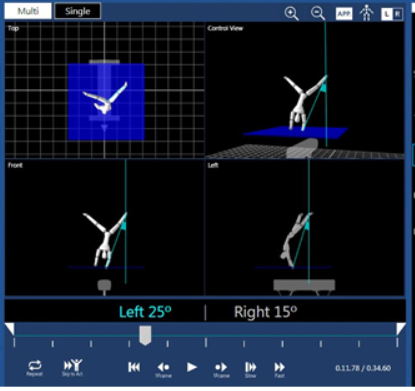The width and height of the screenshot is (415, 391).
Task: Jump to the start of playback
Action: click(x=134, y=367)
